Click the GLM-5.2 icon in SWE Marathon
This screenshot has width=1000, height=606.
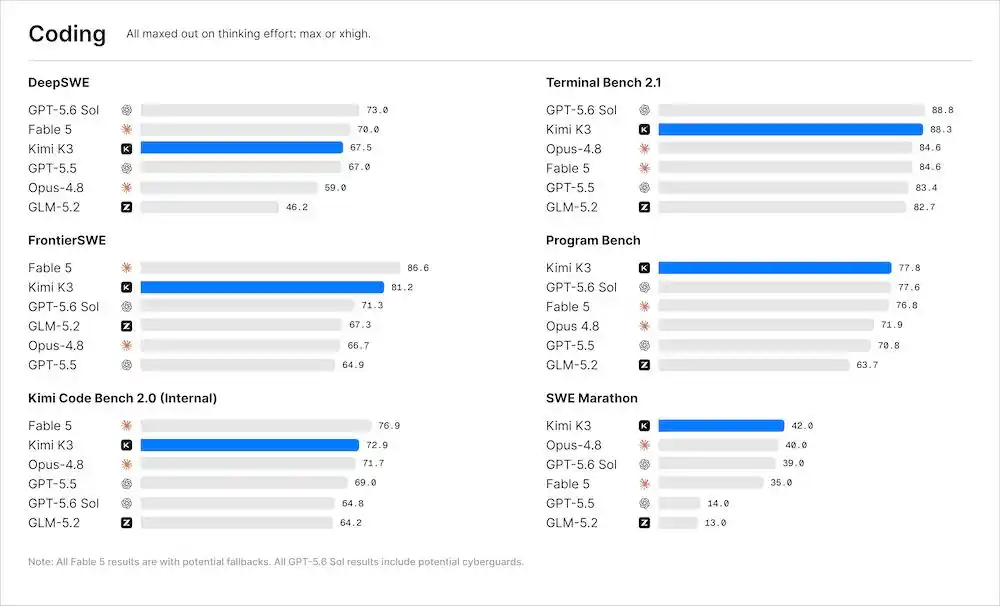(x=644, y=522)
